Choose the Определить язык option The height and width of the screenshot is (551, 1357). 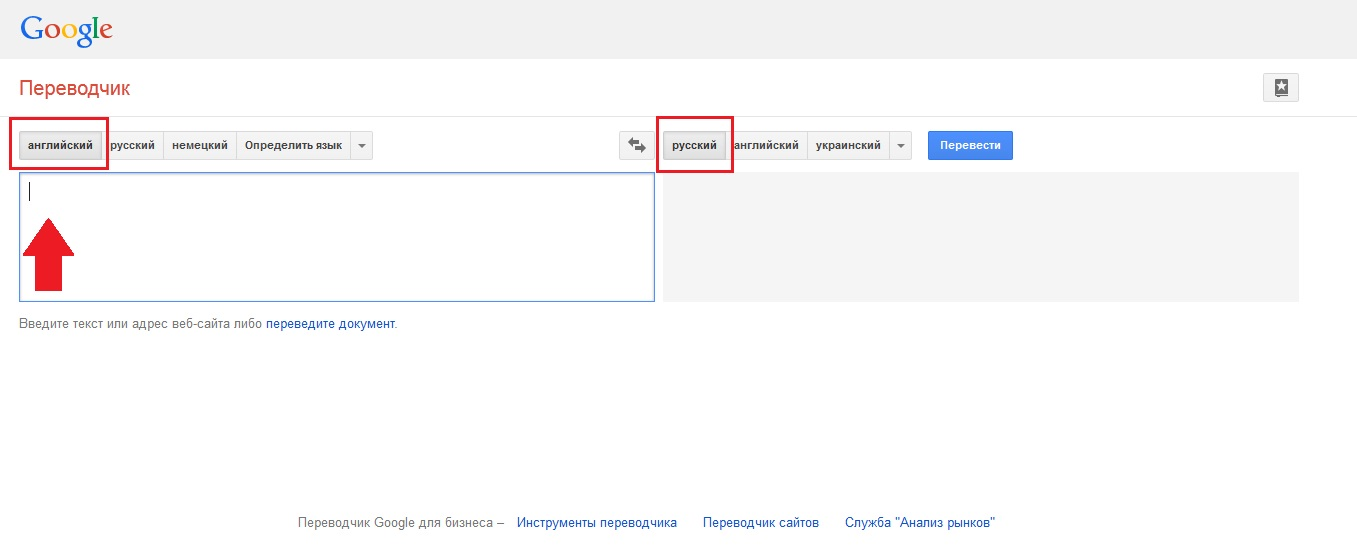point(293,146)
